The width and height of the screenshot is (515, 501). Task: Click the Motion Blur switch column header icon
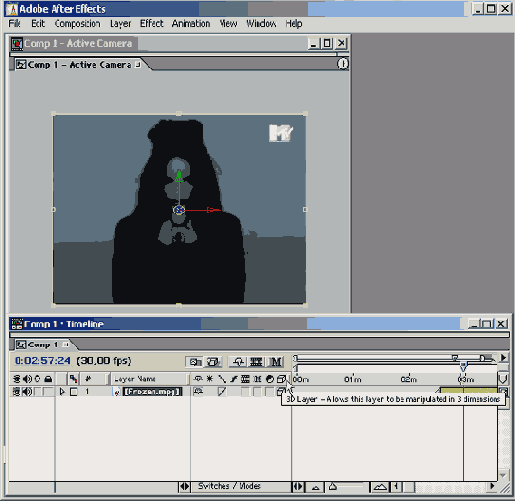pyautogui.click(x=257, y=379)
